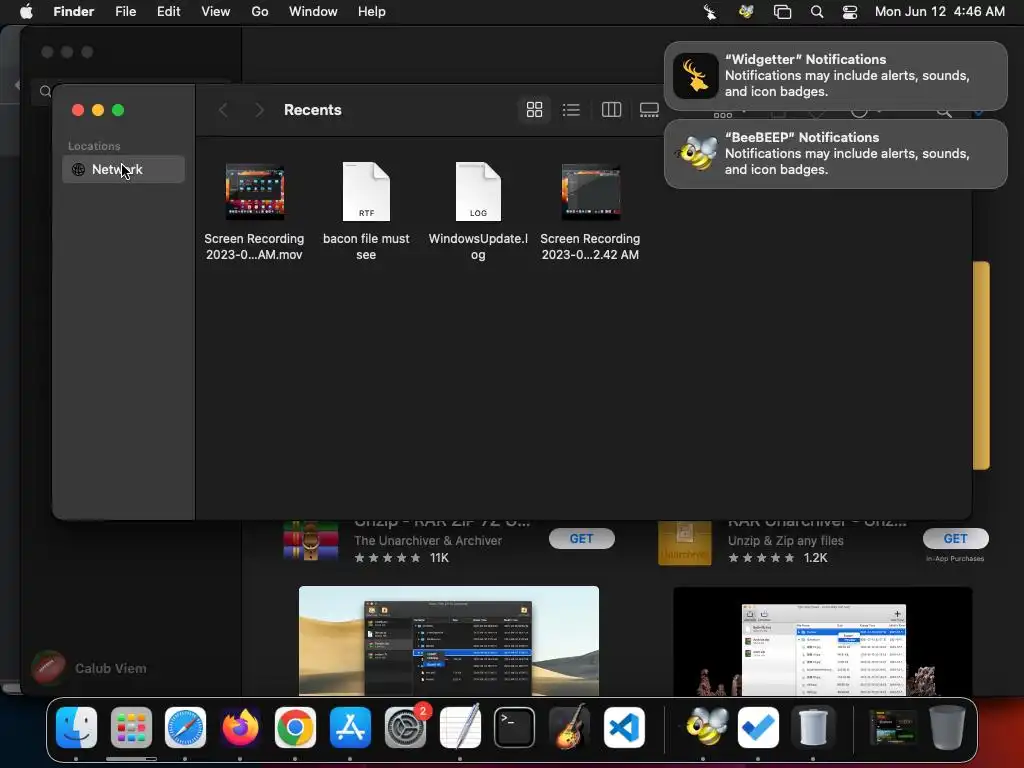Select the bacon file must see RTF

(366, 212)
